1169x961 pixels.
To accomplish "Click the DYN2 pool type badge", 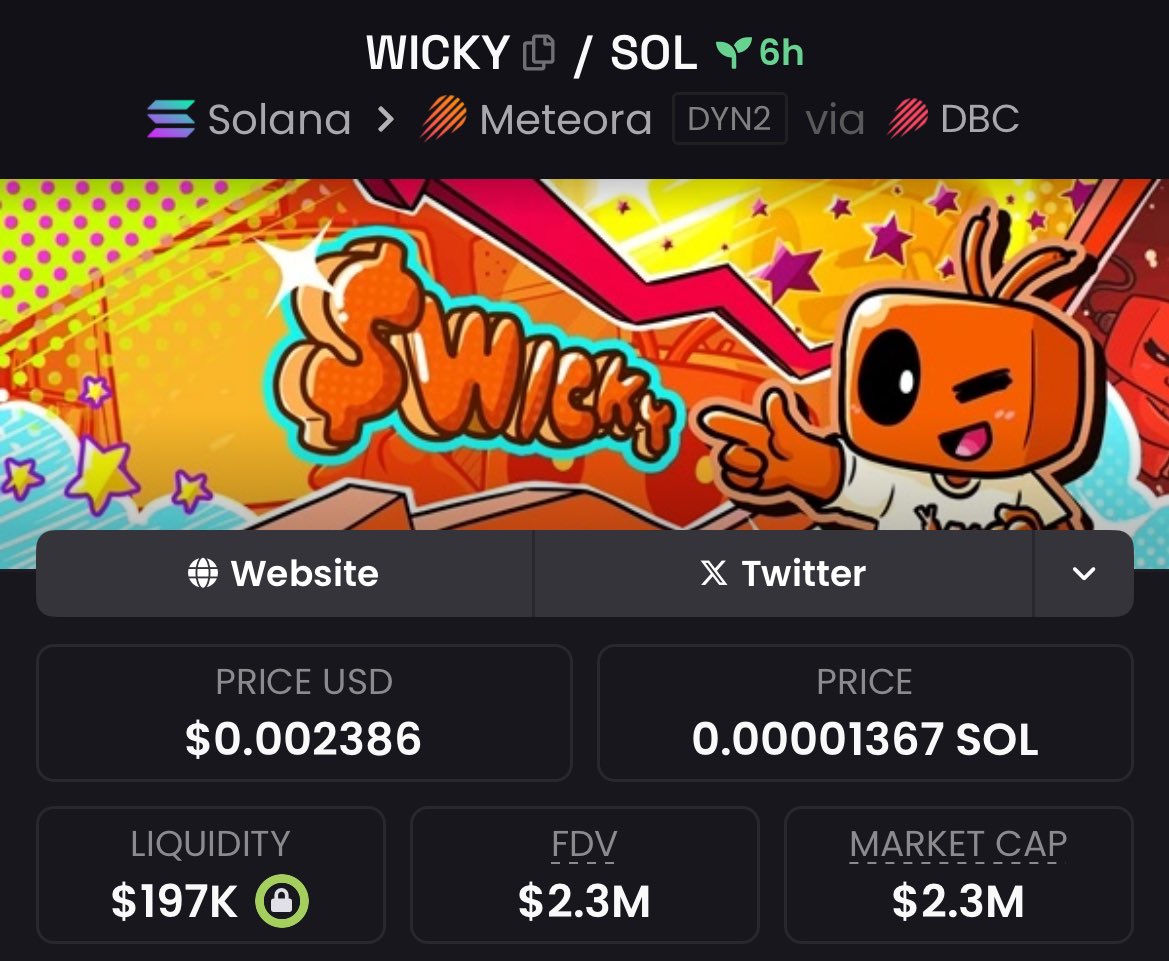I will click(x=729, y=119).
